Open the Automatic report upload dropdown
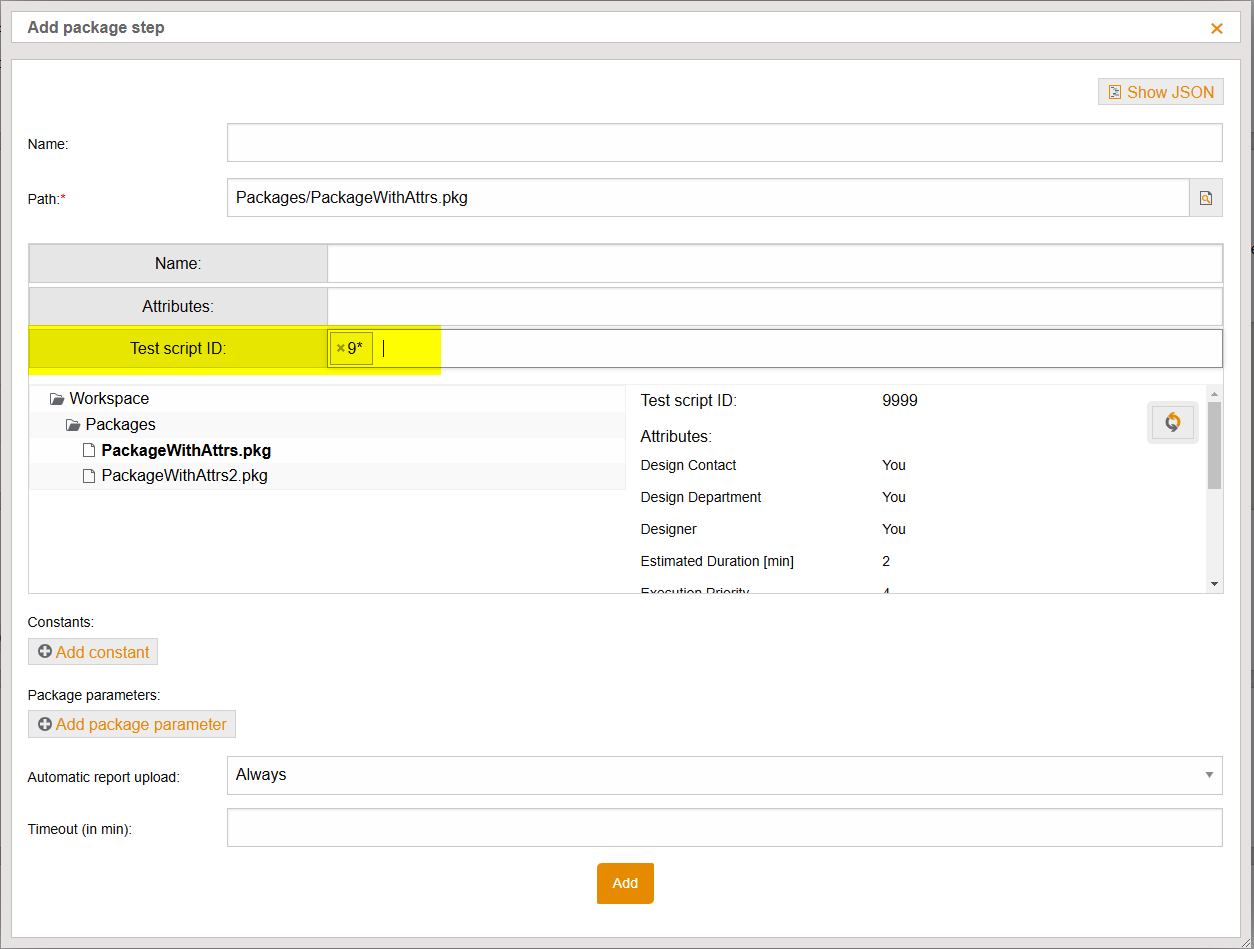 coord(1207,775)
